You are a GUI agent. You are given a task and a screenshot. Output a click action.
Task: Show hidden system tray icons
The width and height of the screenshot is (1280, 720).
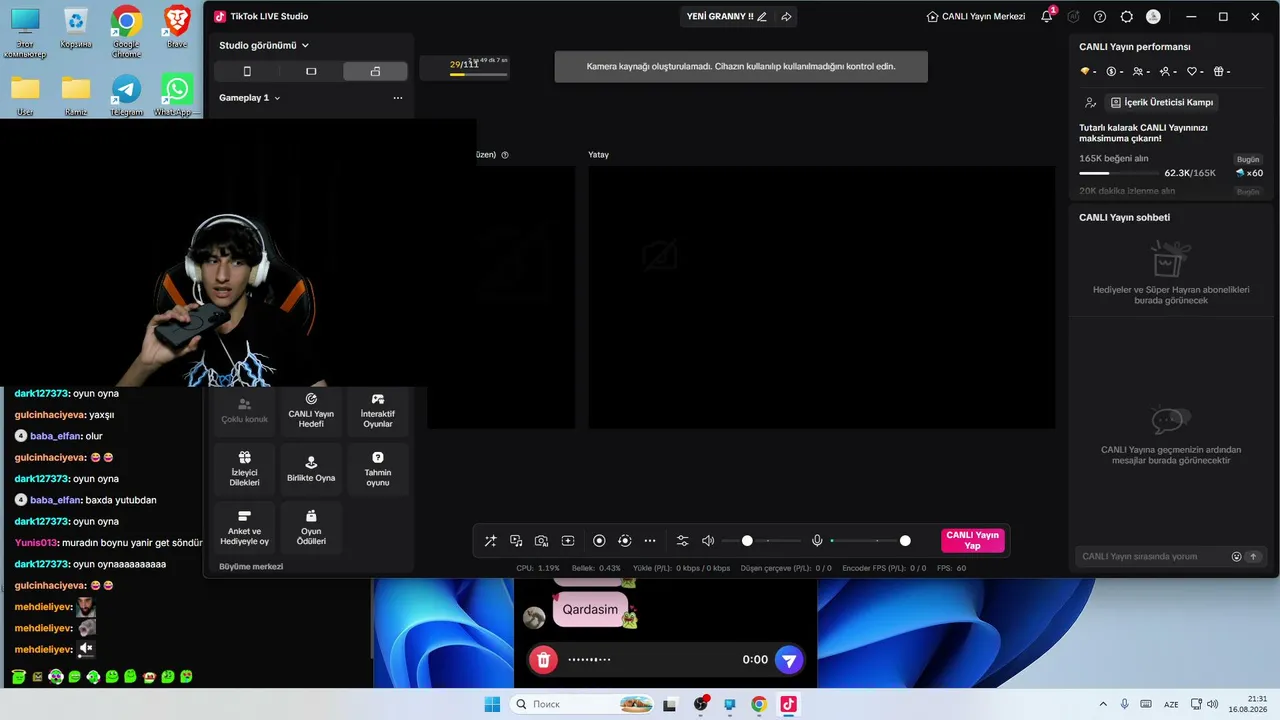pos(1103,704)
